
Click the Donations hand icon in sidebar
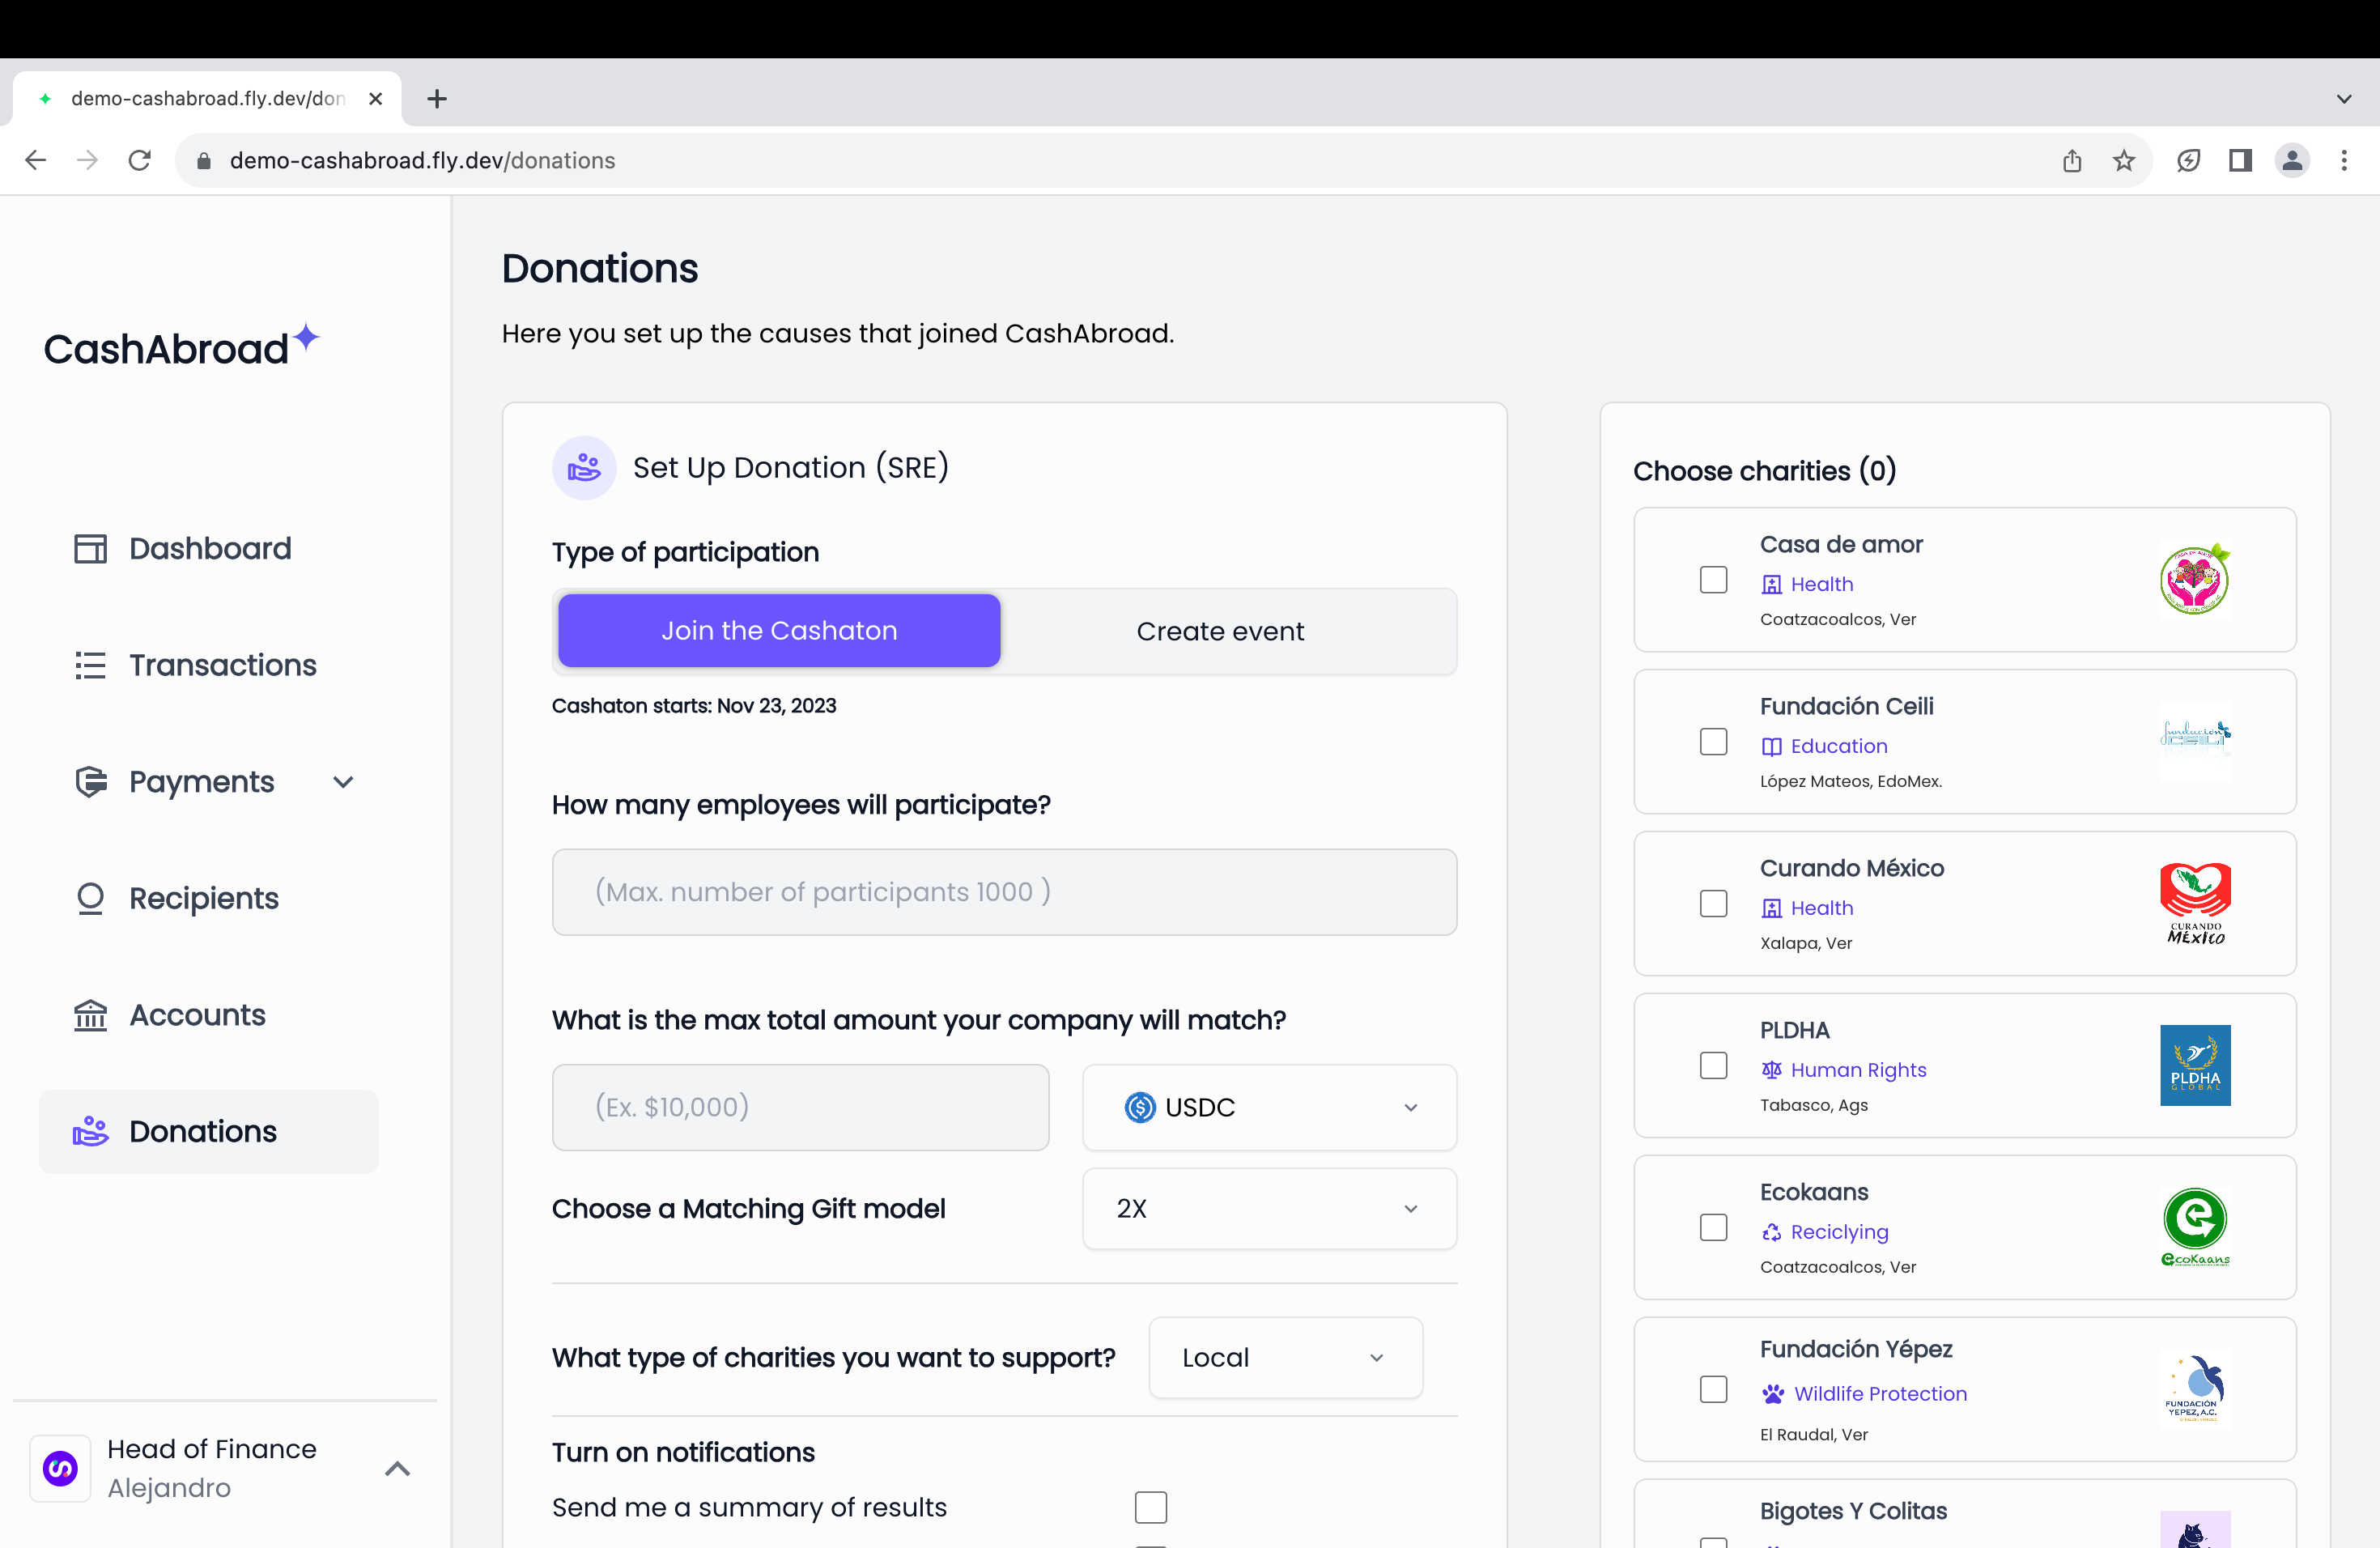pos(90,1131)
